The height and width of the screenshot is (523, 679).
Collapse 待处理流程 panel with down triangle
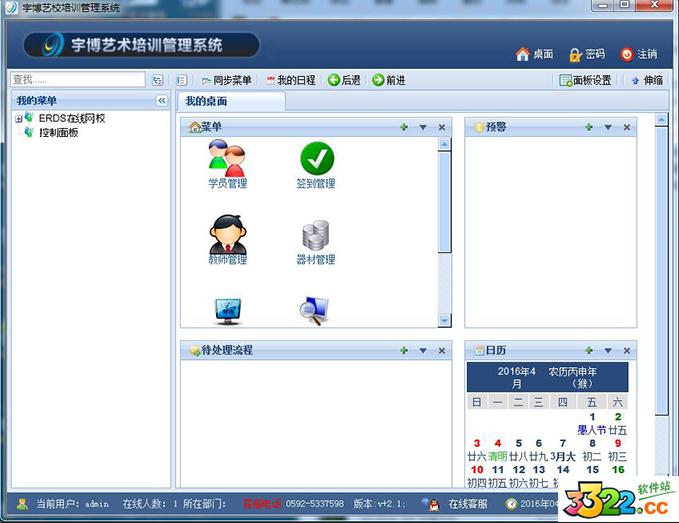point(423,351)
